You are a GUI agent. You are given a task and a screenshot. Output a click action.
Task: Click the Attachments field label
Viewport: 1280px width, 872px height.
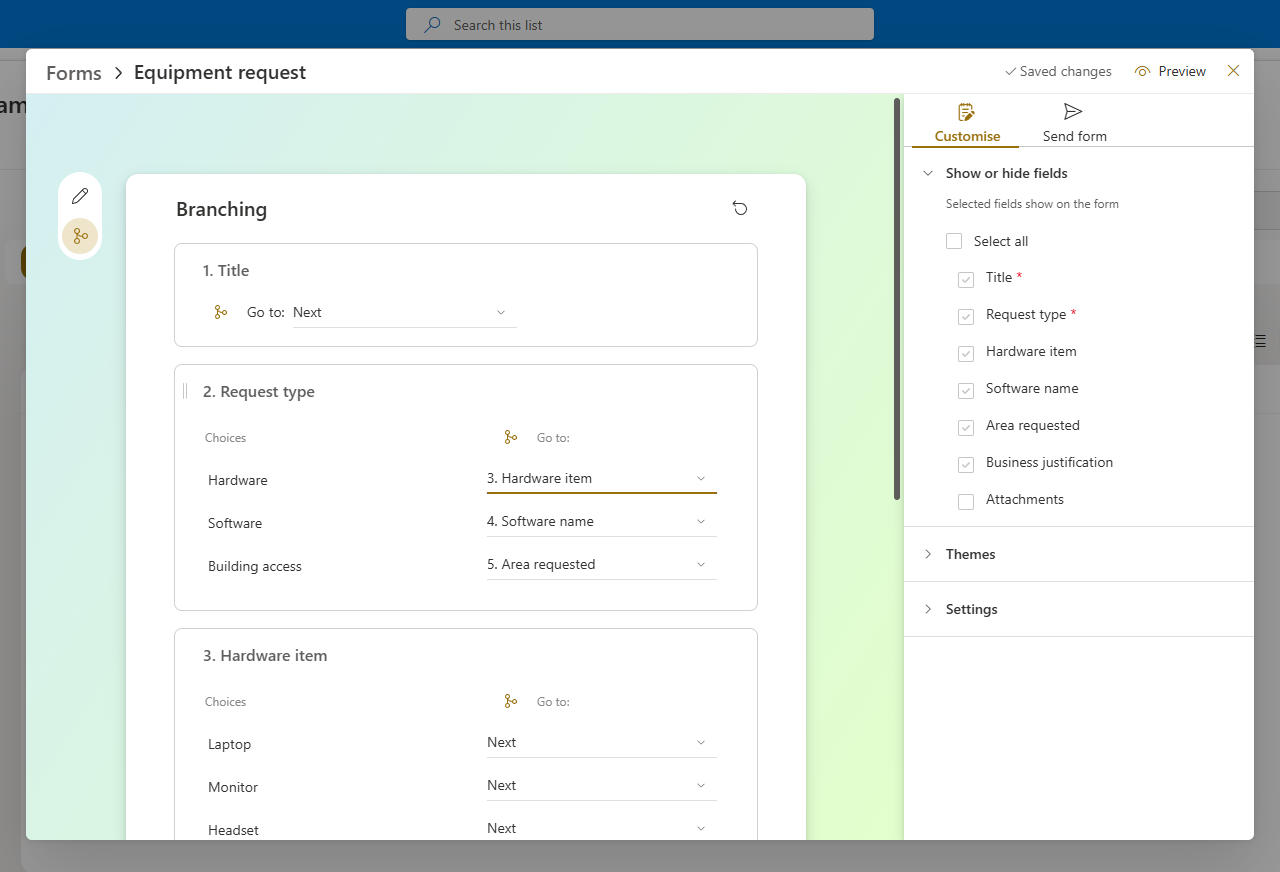tap(1025, 499)
